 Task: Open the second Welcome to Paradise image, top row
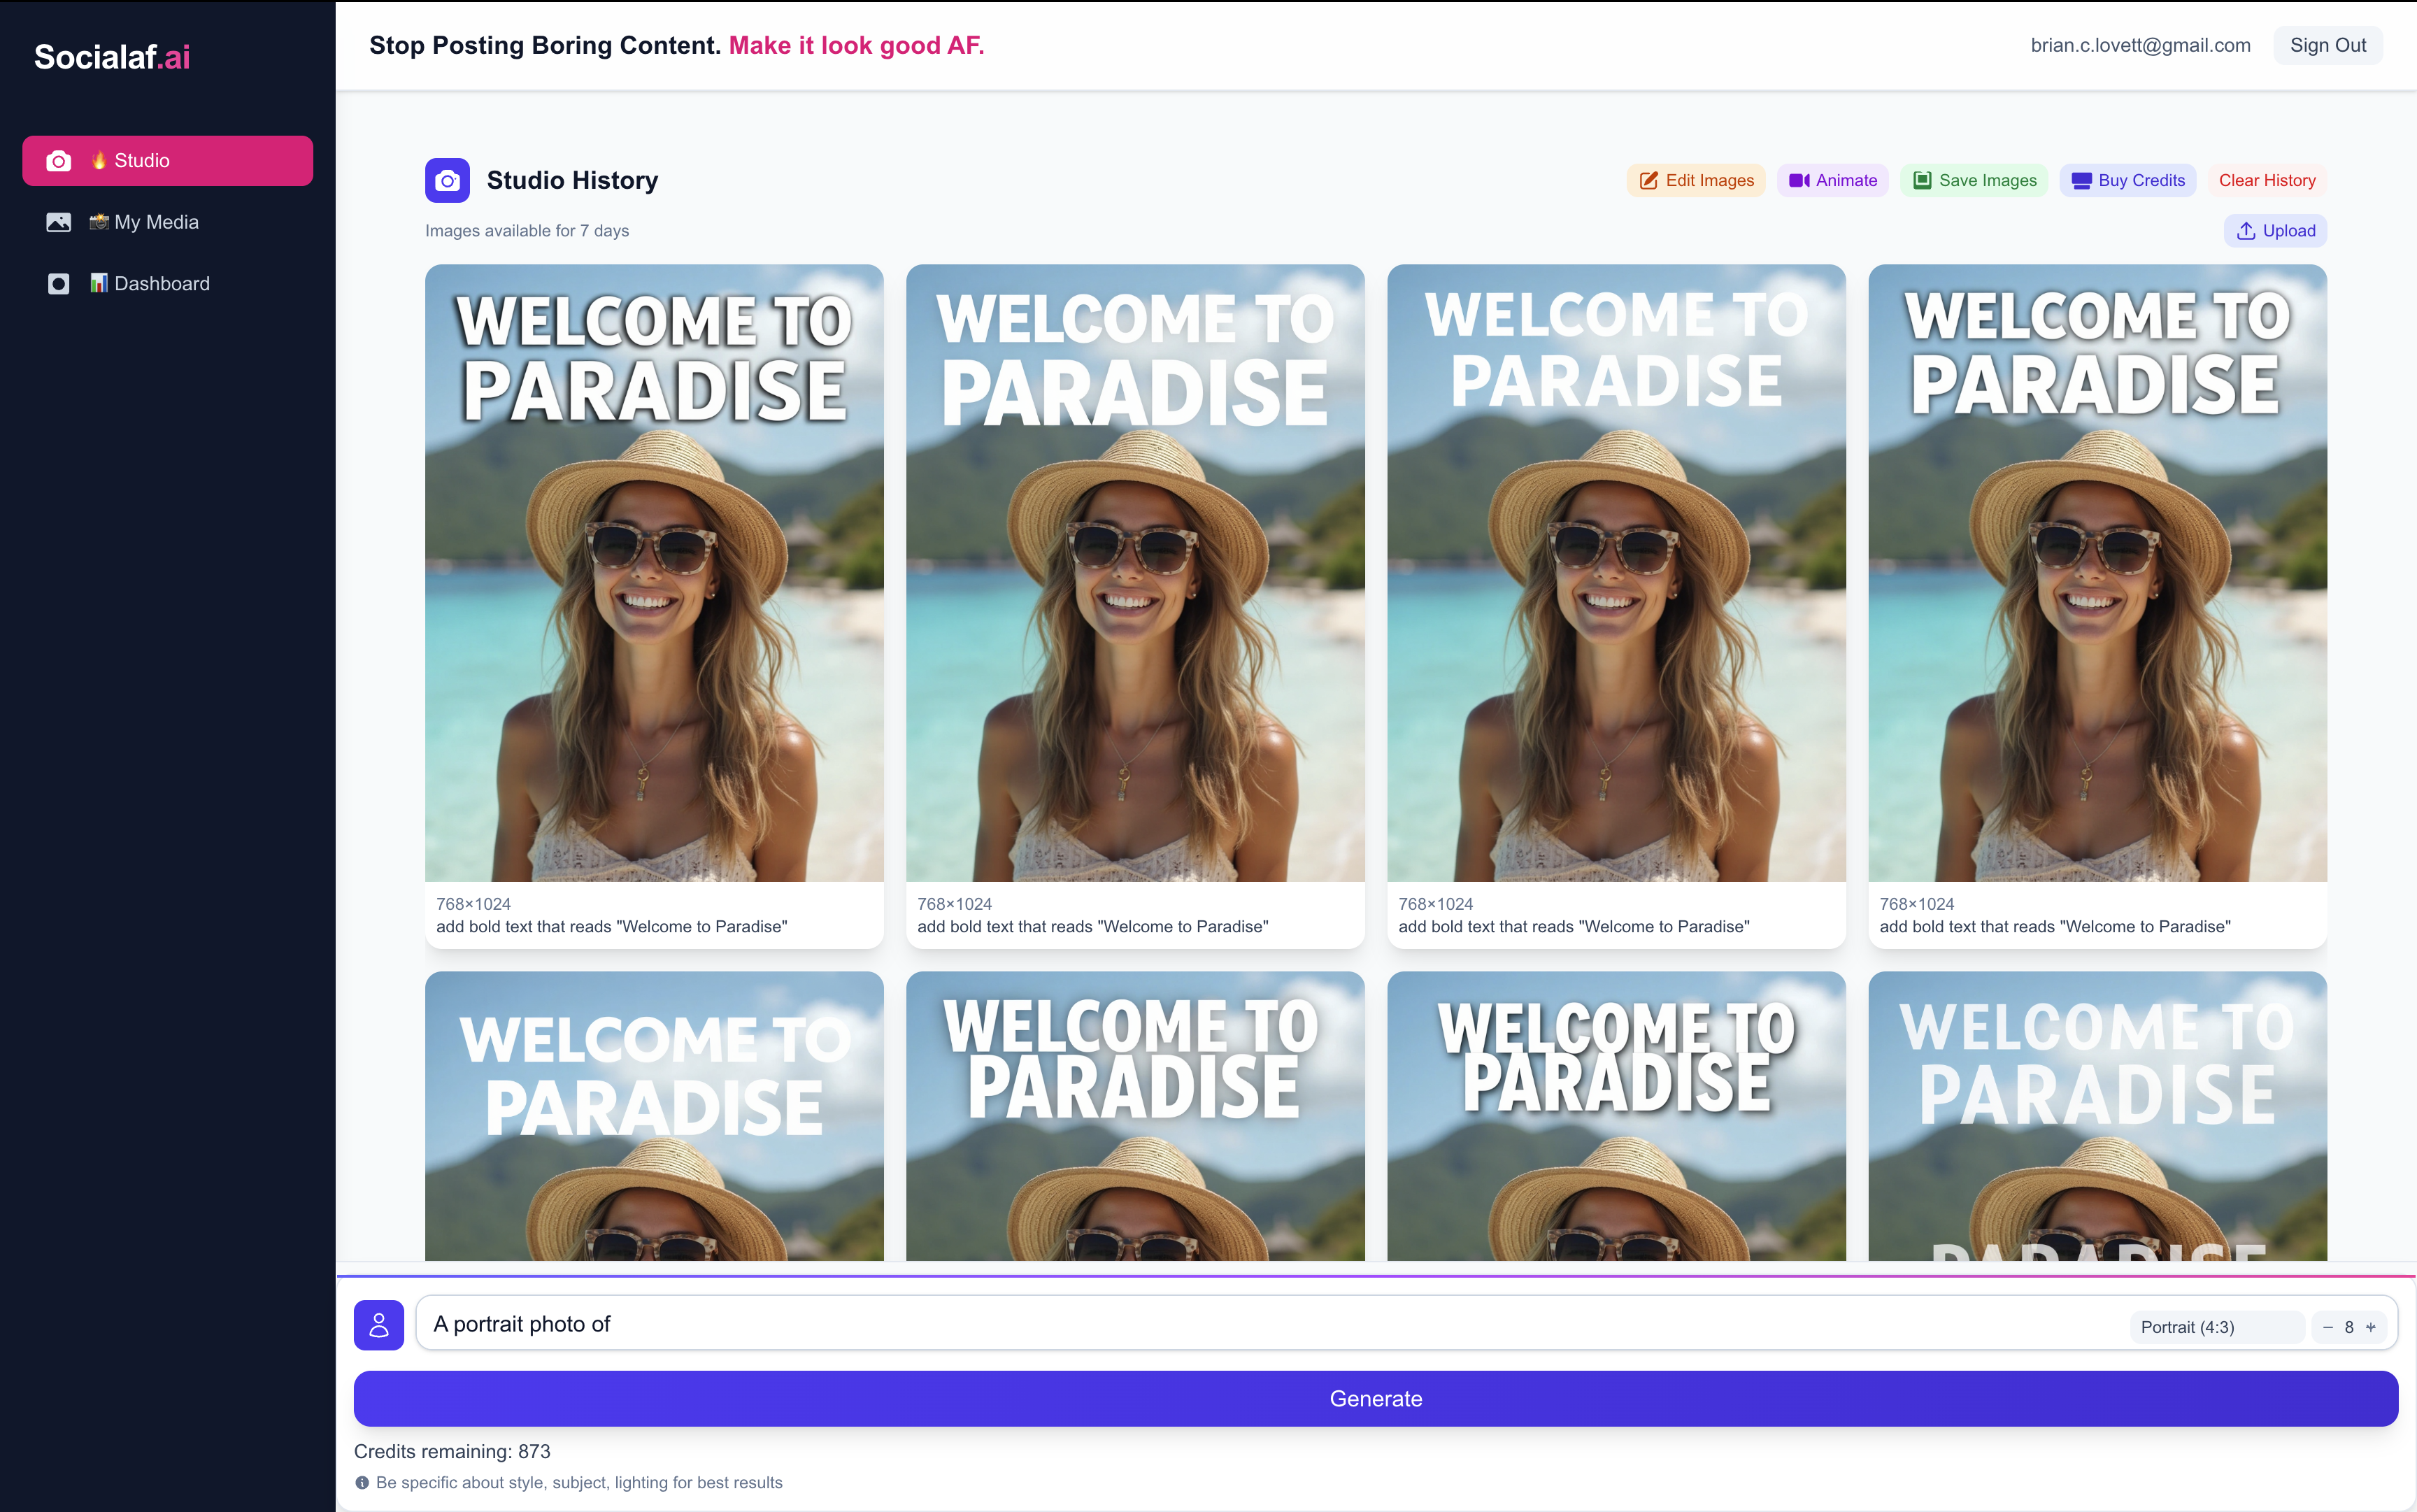(1135, 573)
